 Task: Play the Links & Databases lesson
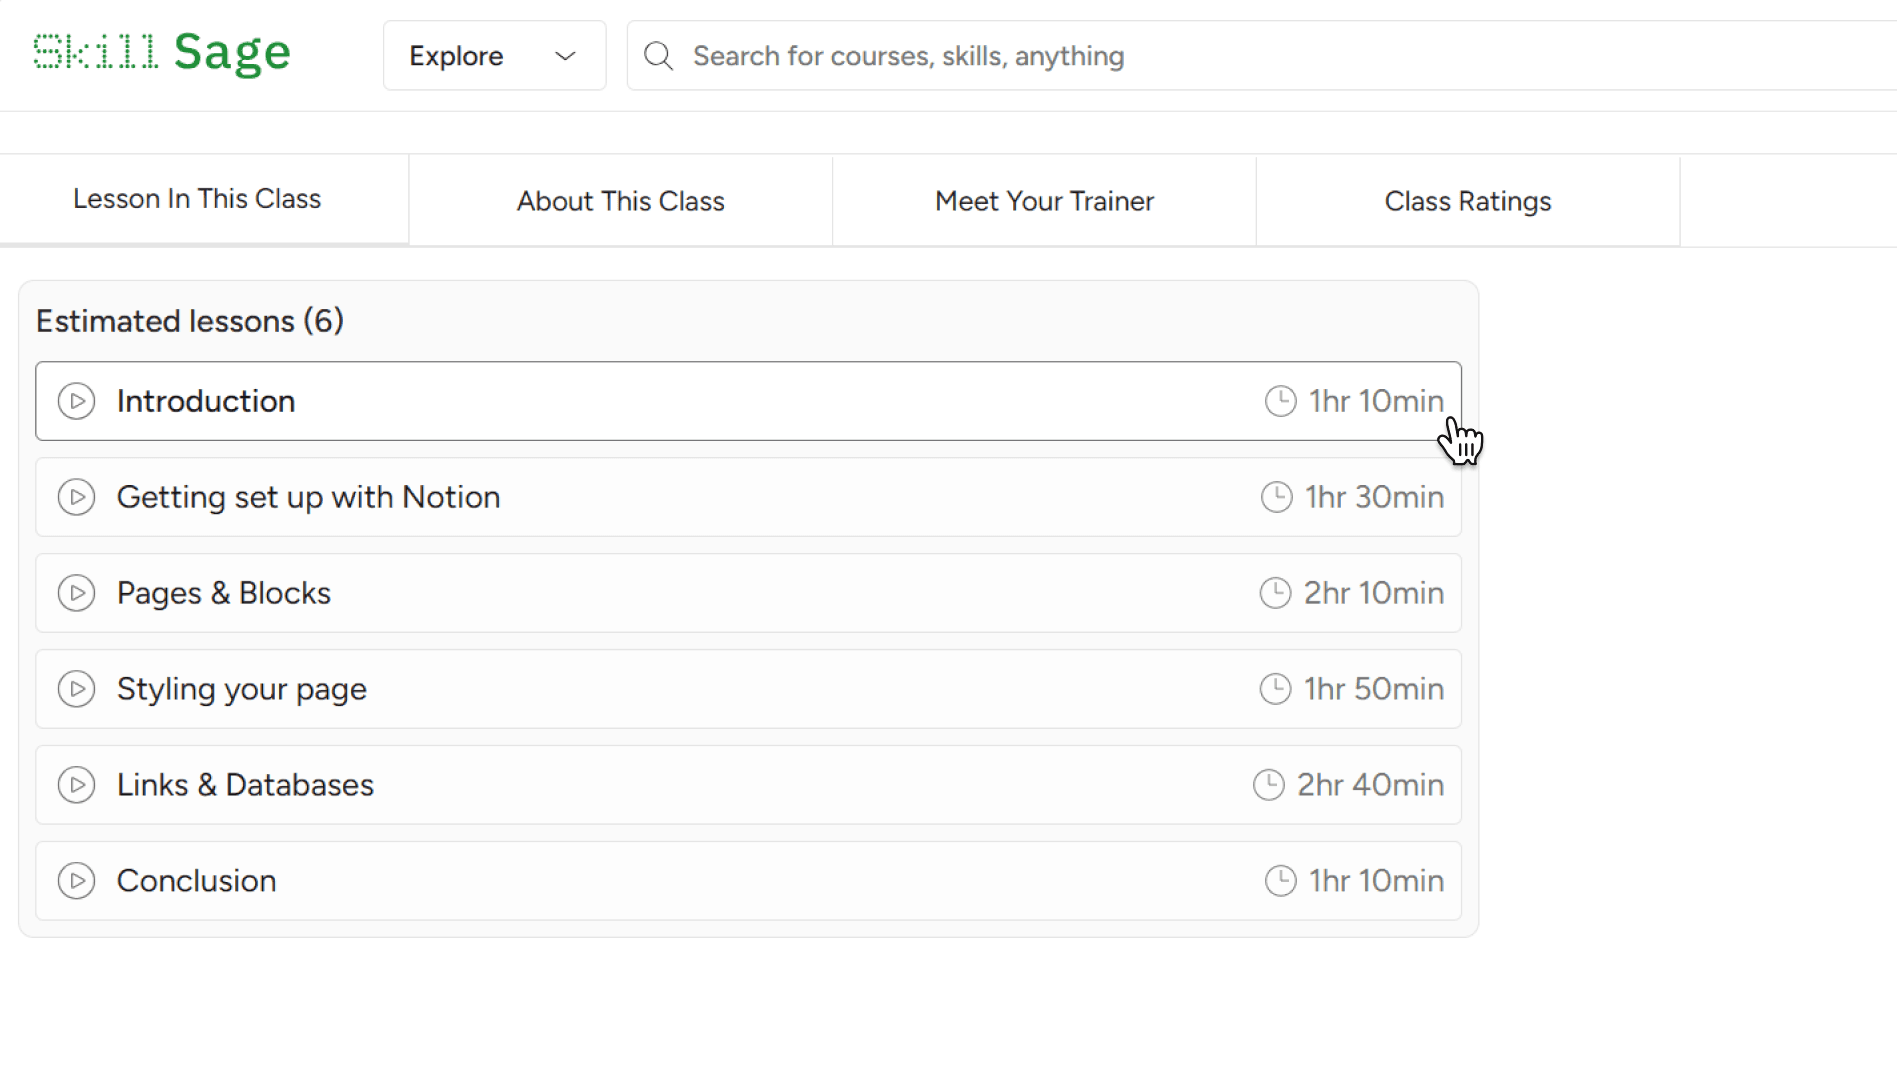[x=76, y=785]
